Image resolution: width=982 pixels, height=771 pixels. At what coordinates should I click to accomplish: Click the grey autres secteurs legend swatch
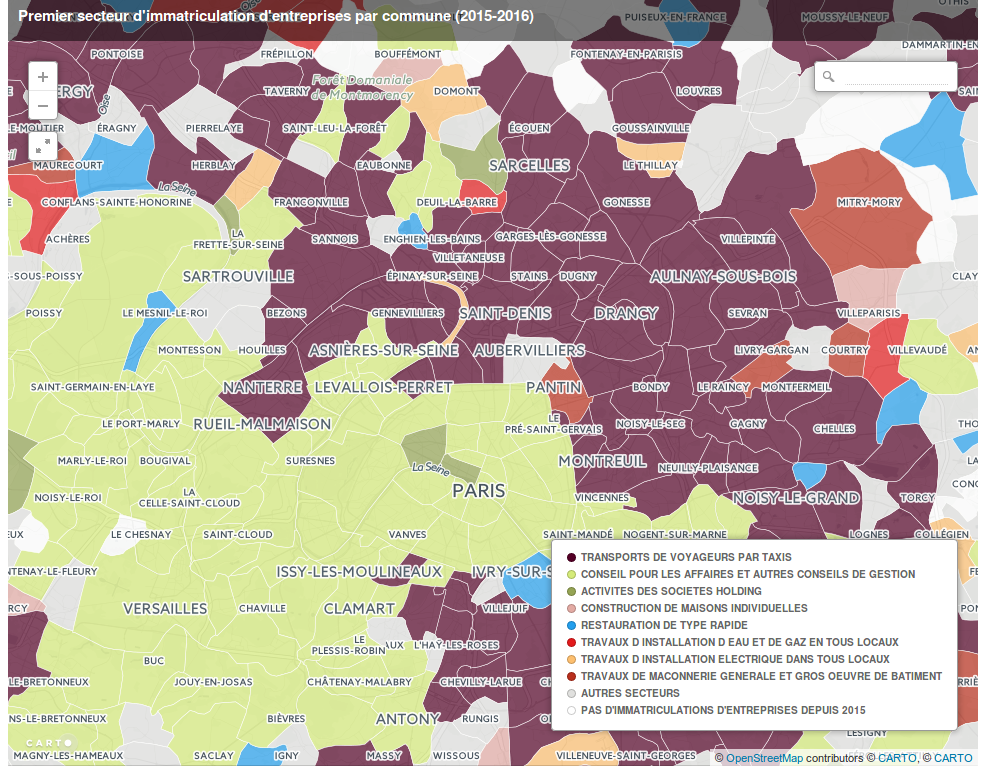pyautogui.click(x=571, y=693)
